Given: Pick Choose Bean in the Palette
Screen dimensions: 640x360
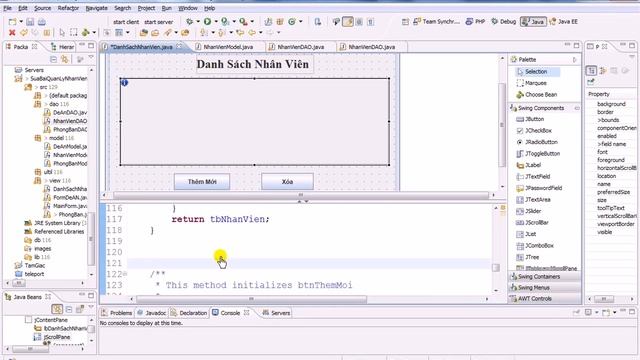Looking at the screenshot, I should 536,95.
